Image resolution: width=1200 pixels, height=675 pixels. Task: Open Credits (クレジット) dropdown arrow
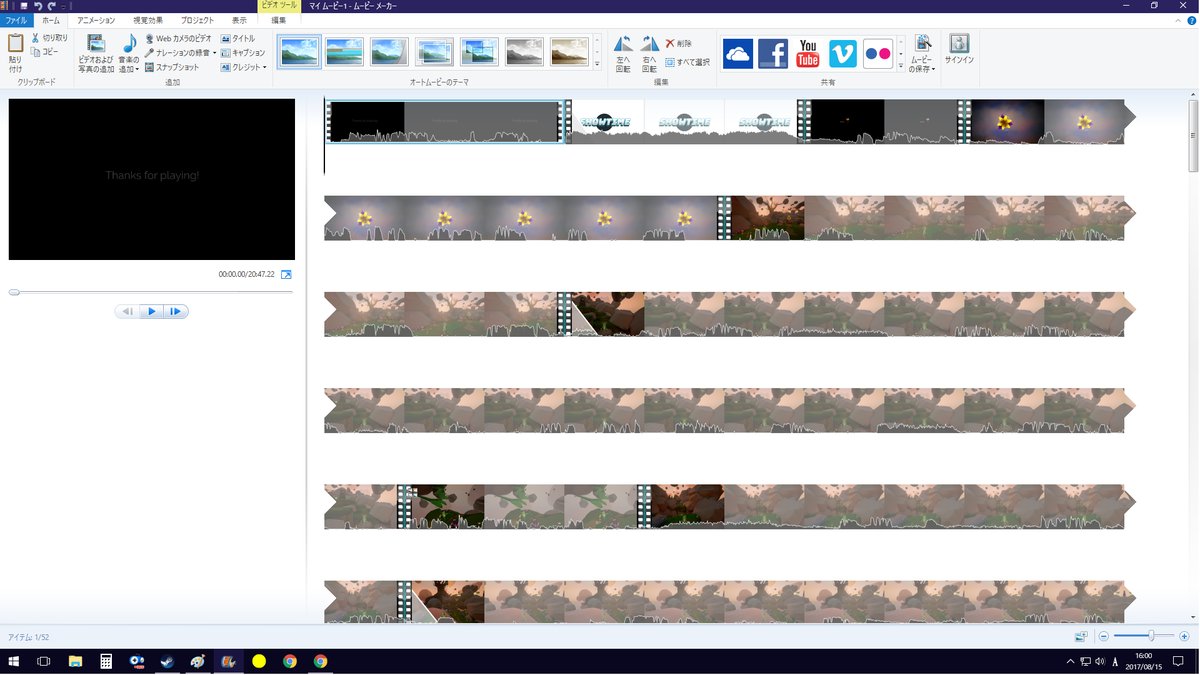click(264, 68)
